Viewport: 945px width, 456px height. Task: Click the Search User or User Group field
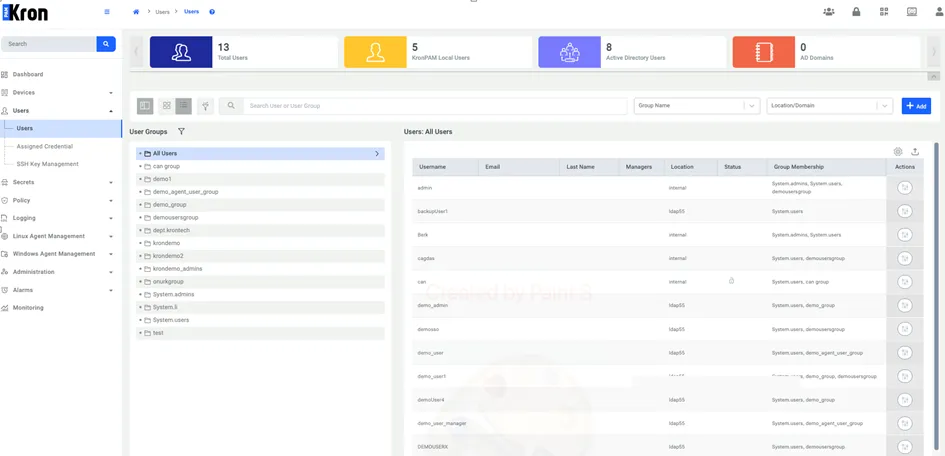(434, 106)
